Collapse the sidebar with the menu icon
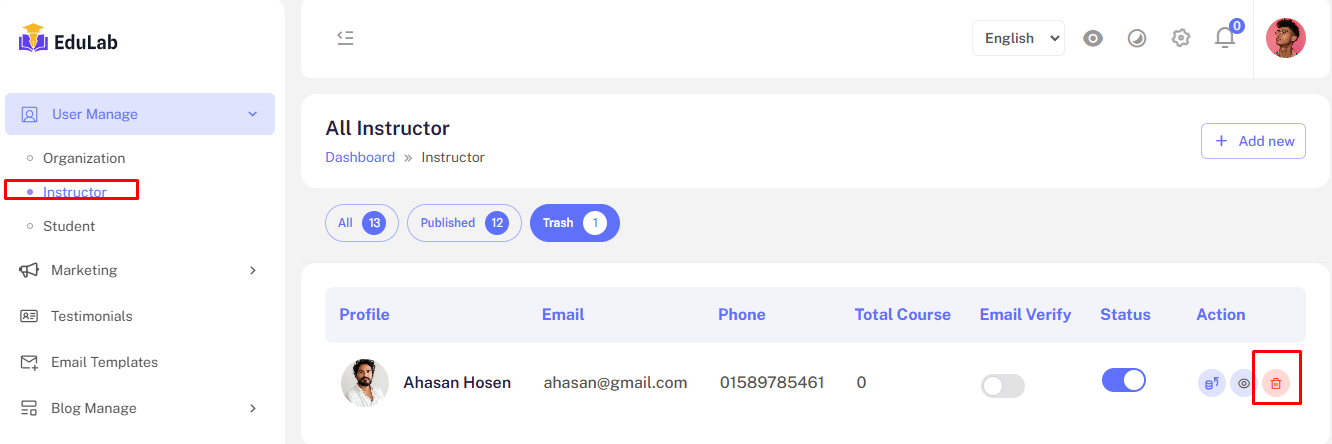1332x444 pixels. [345, 38]
